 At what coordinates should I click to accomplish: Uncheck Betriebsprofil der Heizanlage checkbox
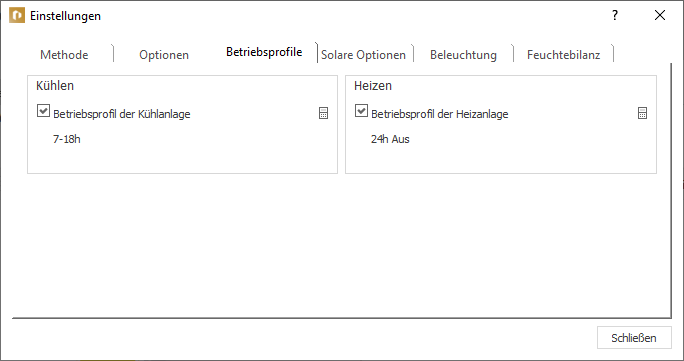pyautogui.click(x=361, y=111)
